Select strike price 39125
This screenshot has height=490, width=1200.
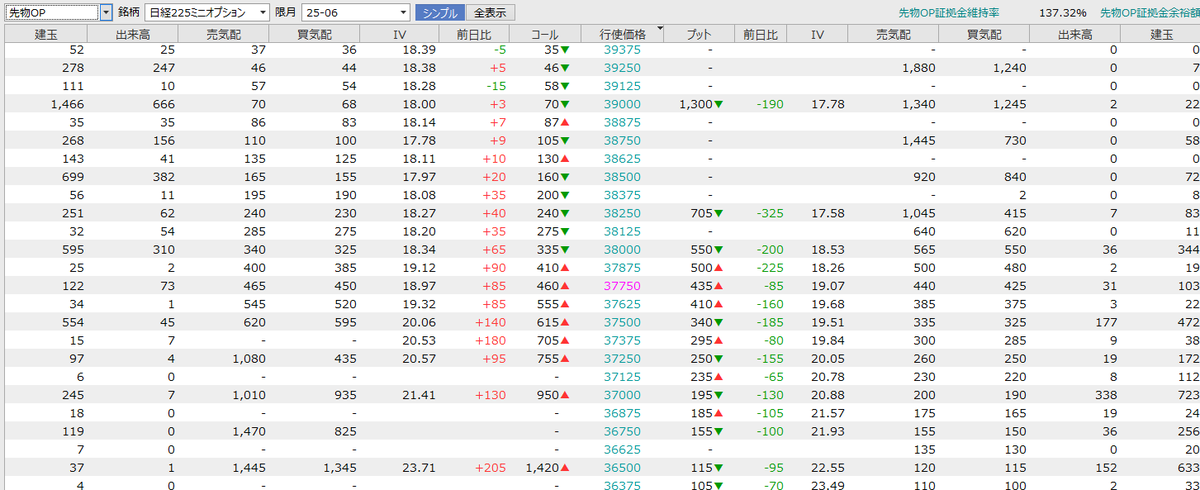coord(623,85)
